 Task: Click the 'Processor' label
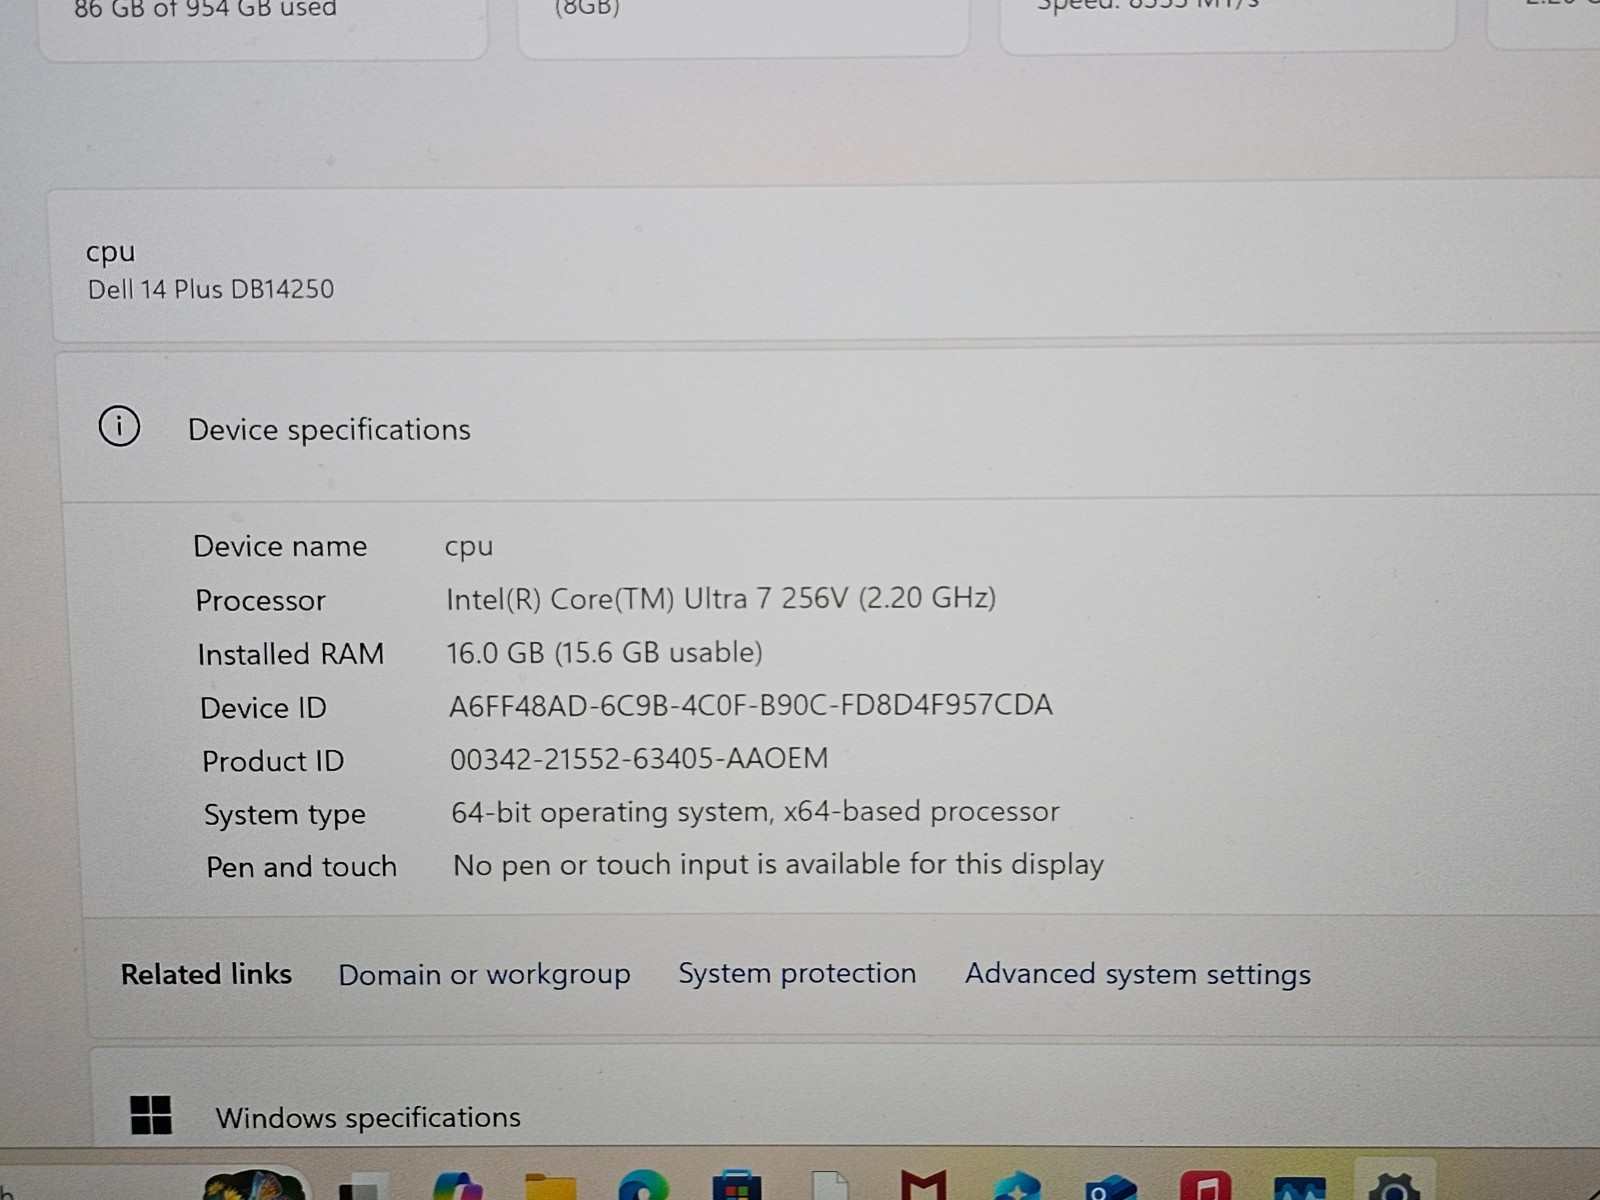click(x=260, y=601)
